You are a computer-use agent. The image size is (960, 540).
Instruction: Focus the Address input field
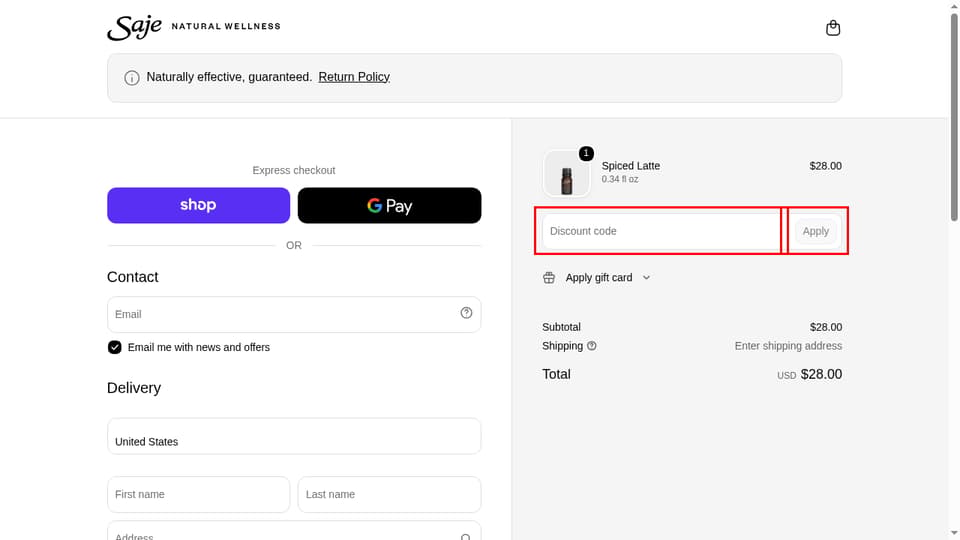tap(294, 530)
